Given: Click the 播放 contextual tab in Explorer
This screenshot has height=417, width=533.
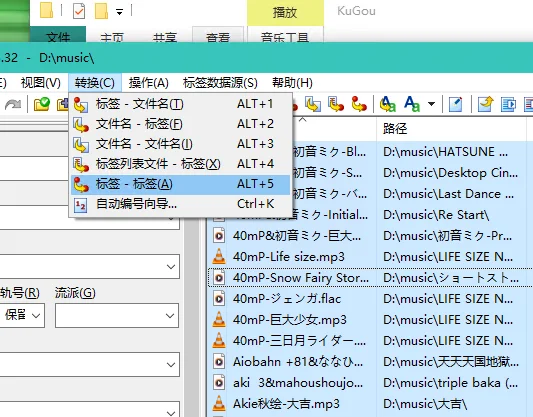Looking at the screenshot, I should point(285,13).
